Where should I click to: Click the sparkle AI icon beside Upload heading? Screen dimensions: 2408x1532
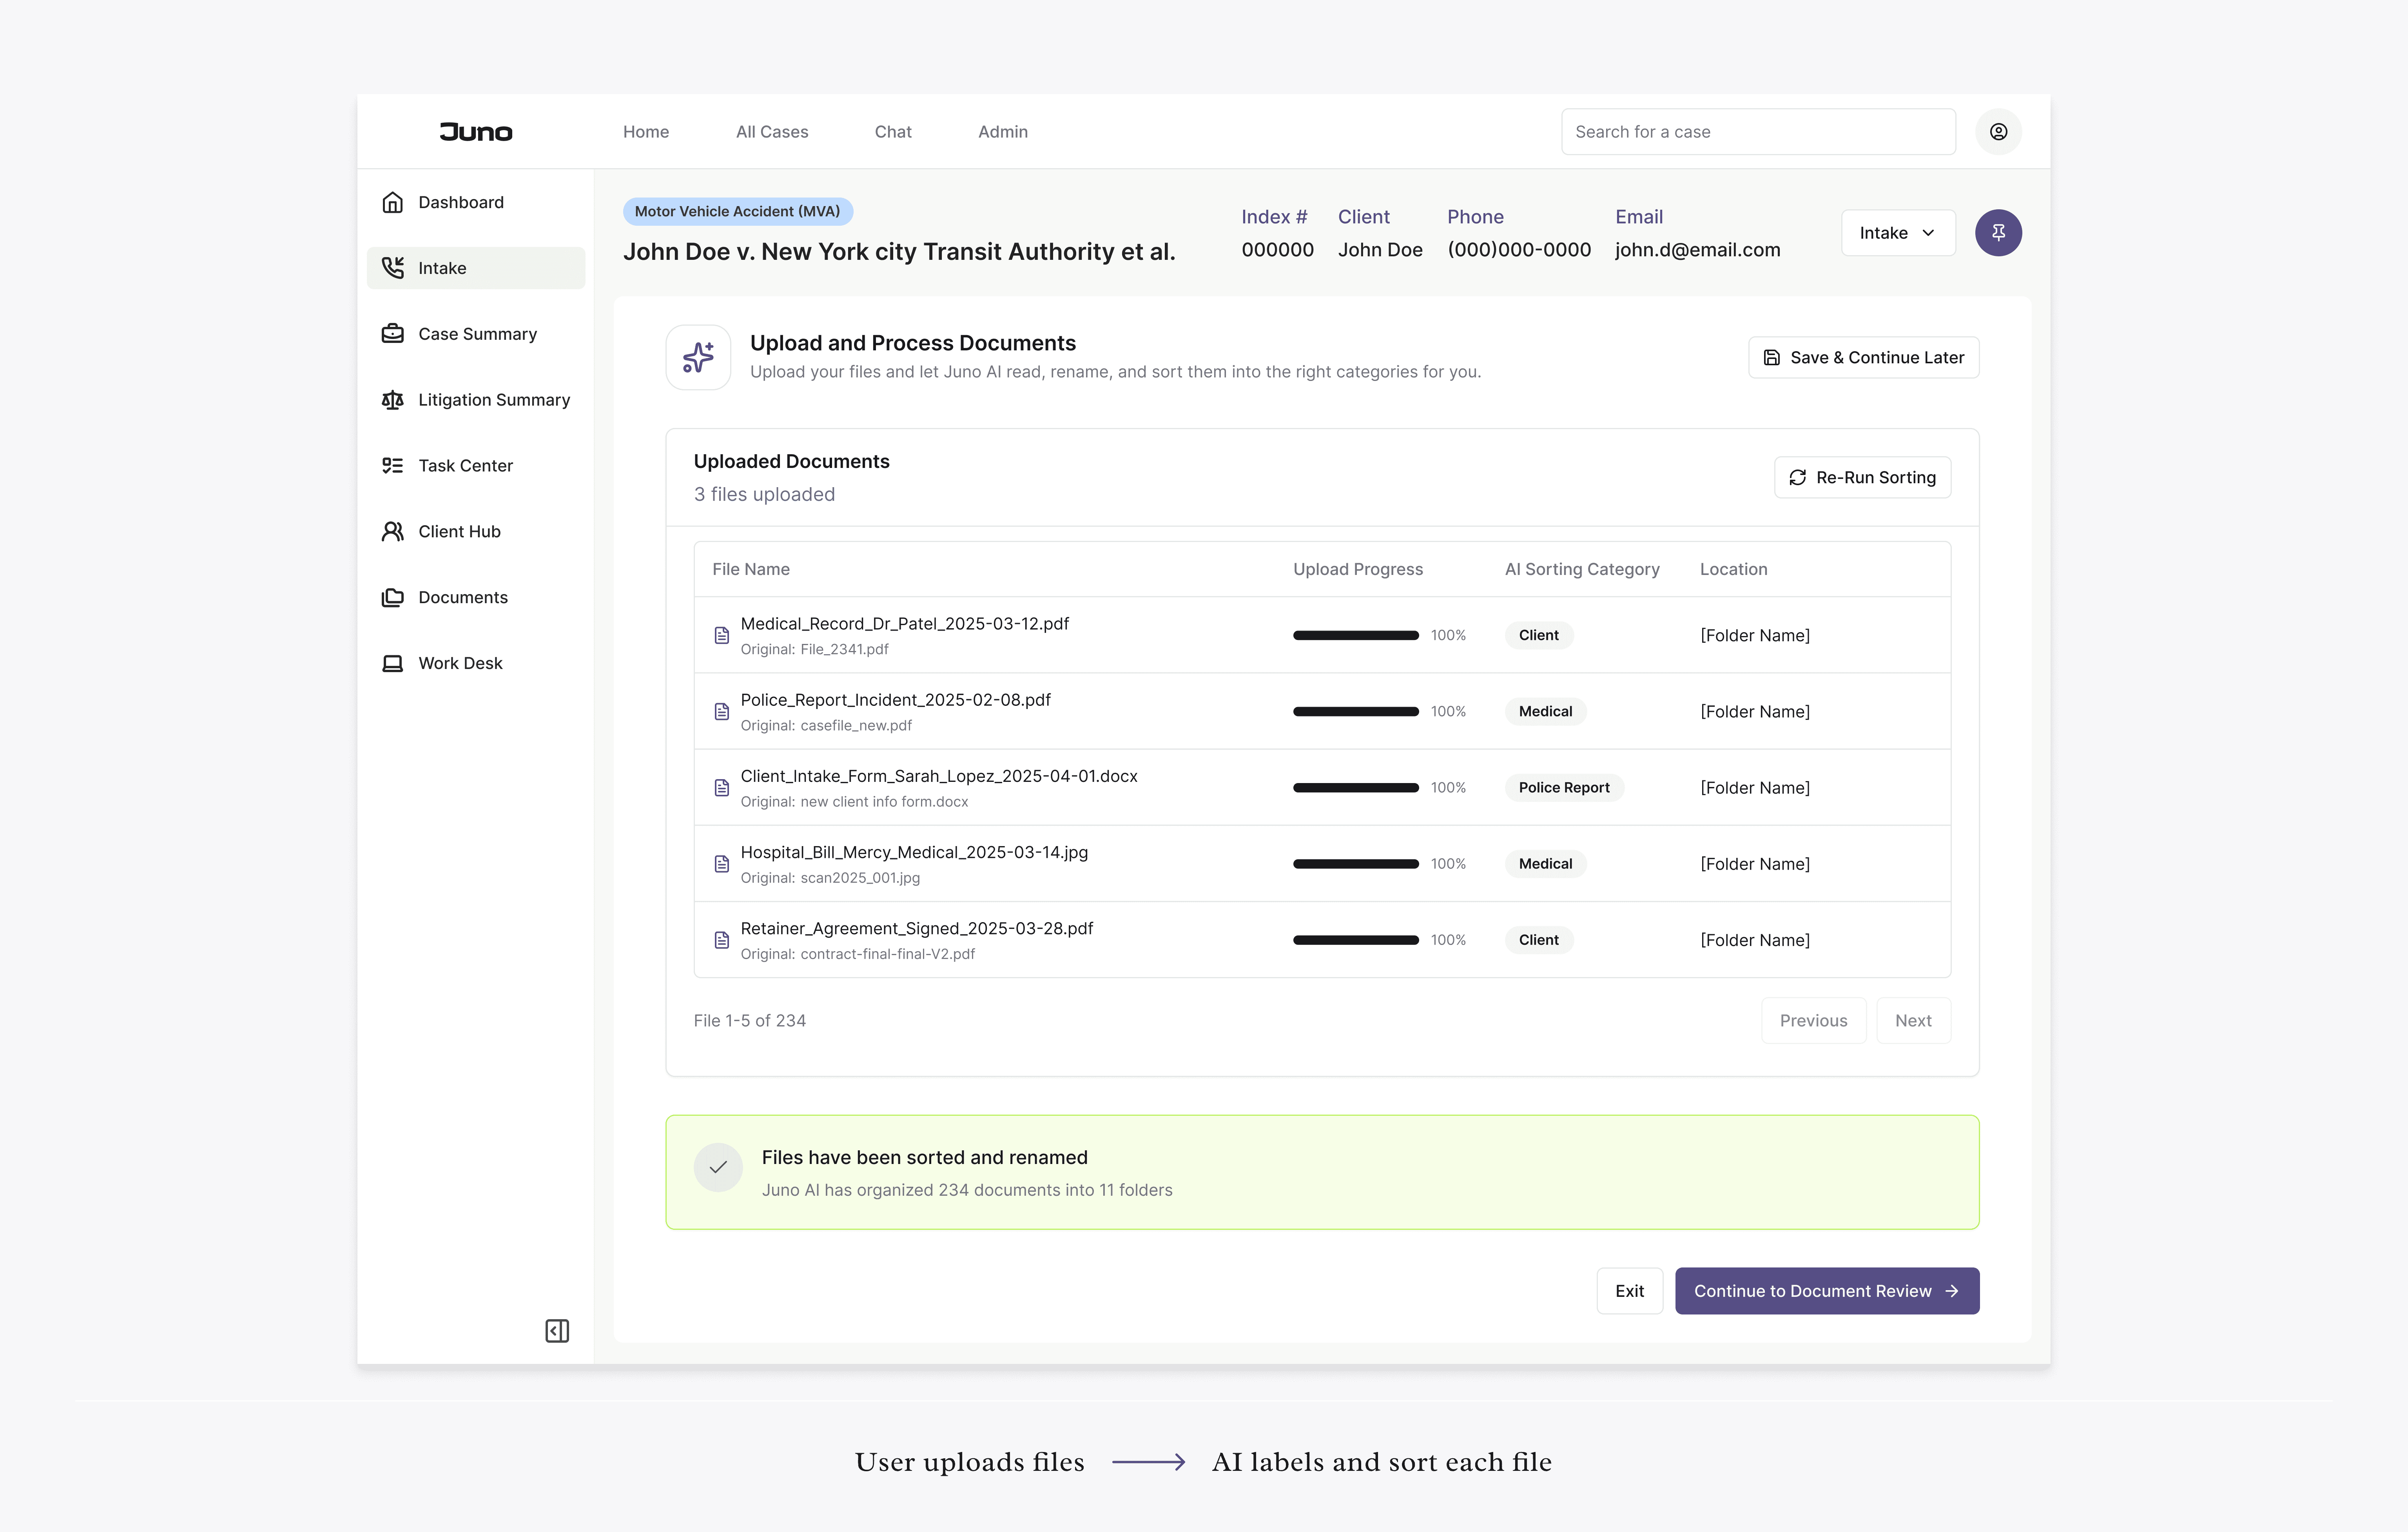coord(698,357)
